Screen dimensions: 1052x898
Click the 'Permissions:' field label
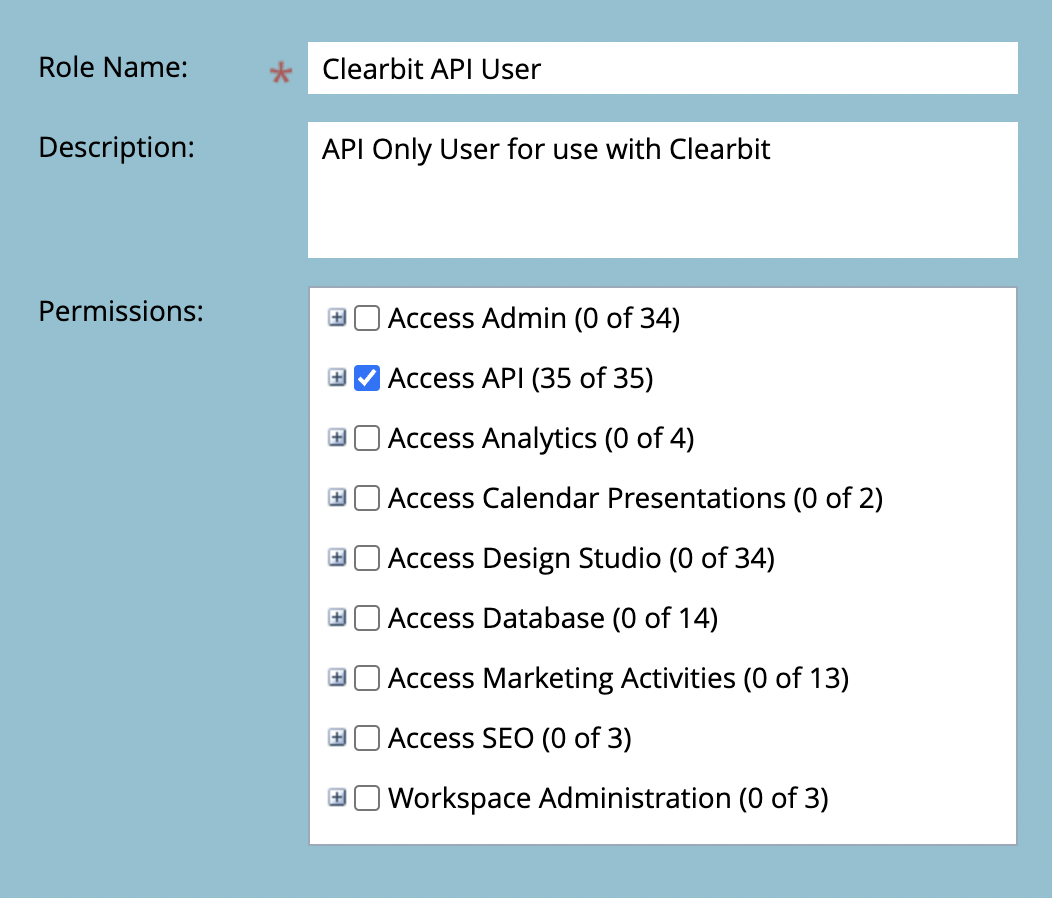pos(121,311)
